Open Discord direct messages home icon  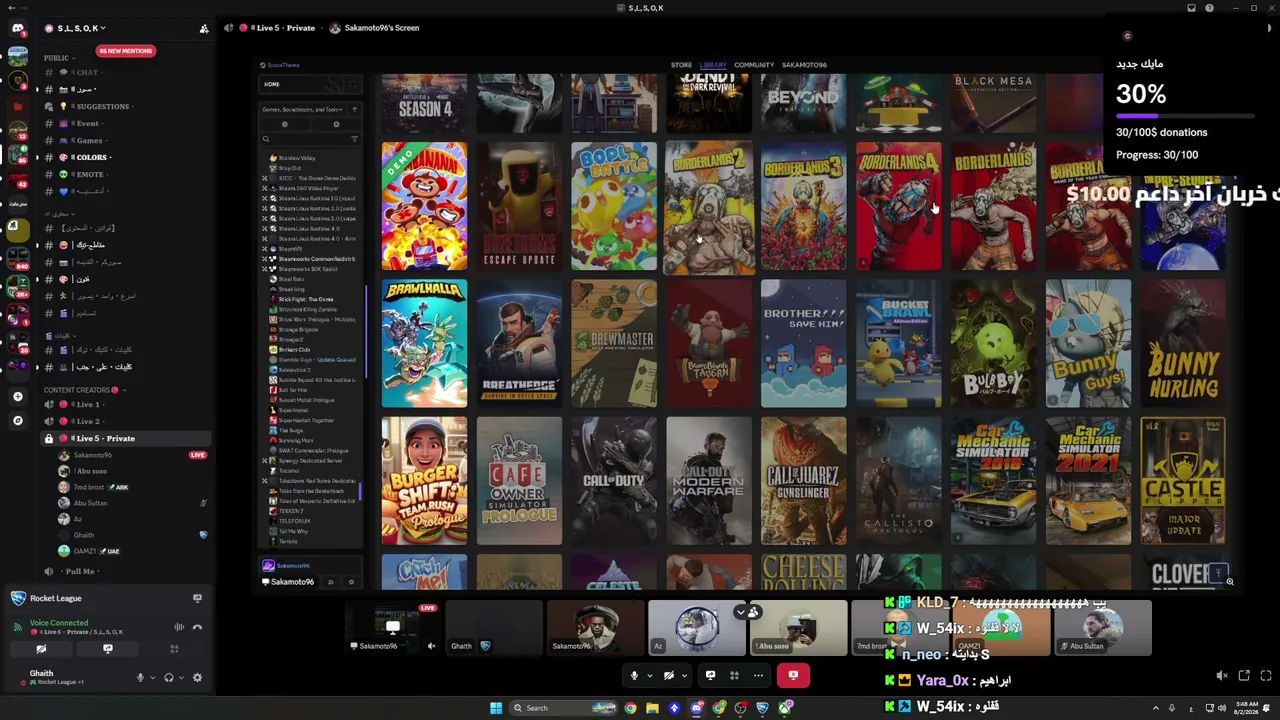pyautogui.click(x=18, y=28)
